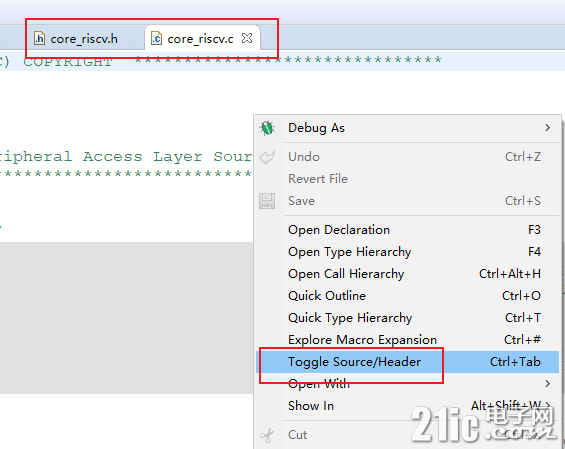Viewport: 565px width, 449px height.
Task: Close the core_riscv.c editor tab
Action: [x=247, y=38]
